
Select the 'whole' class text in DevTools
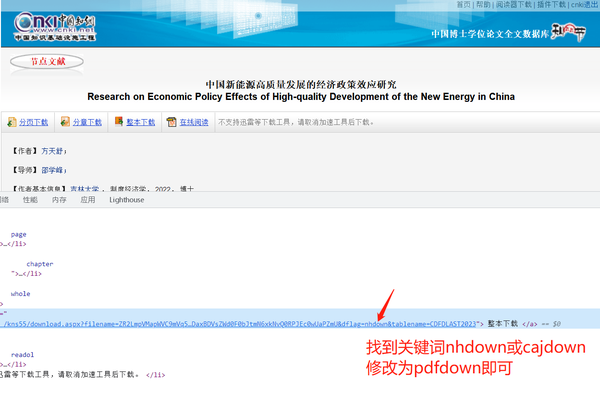pos(20,294)
